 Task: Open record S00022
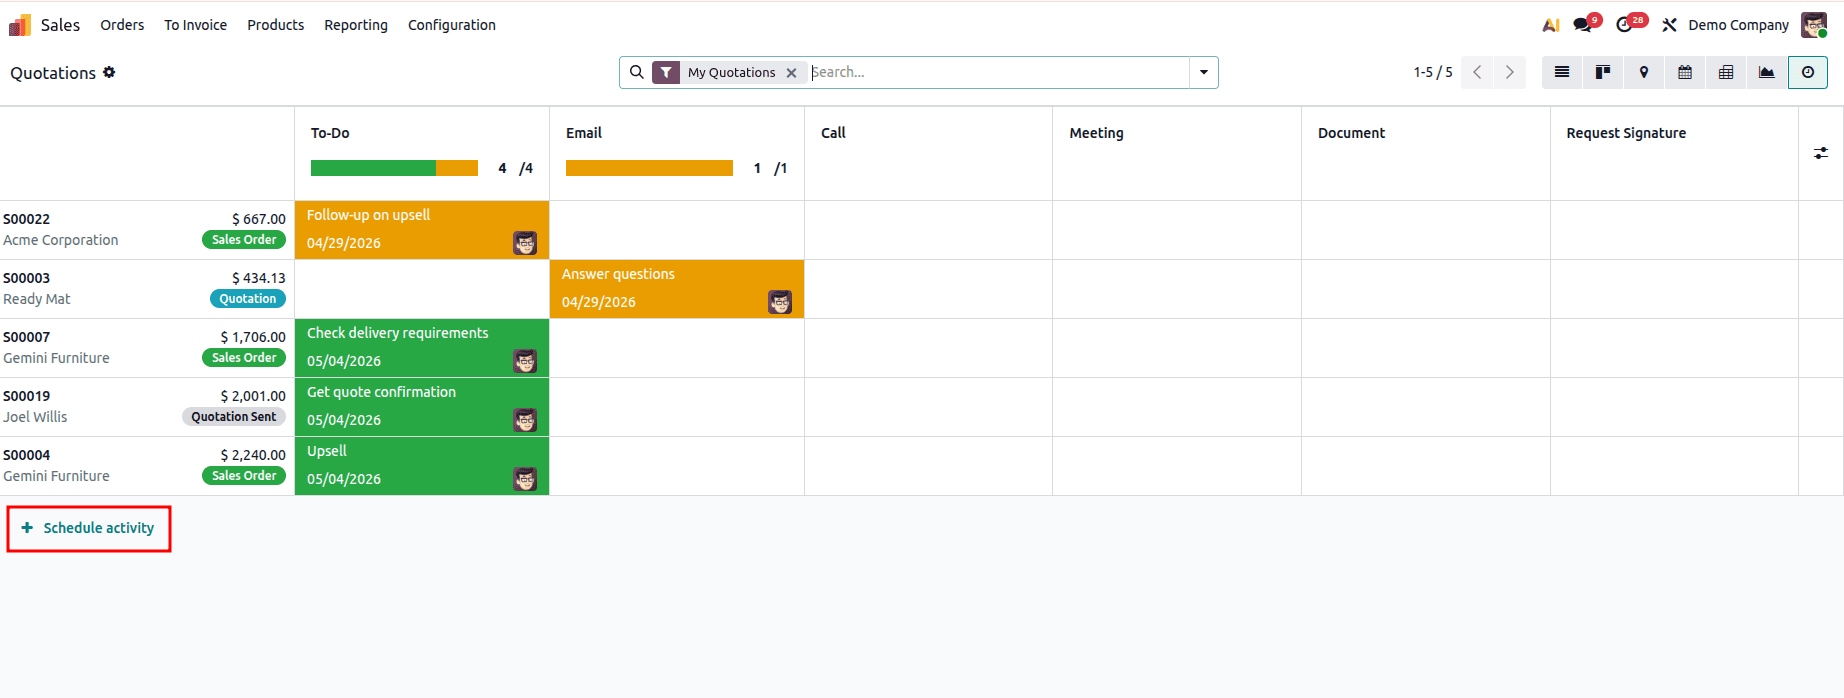tap(26, 219)
